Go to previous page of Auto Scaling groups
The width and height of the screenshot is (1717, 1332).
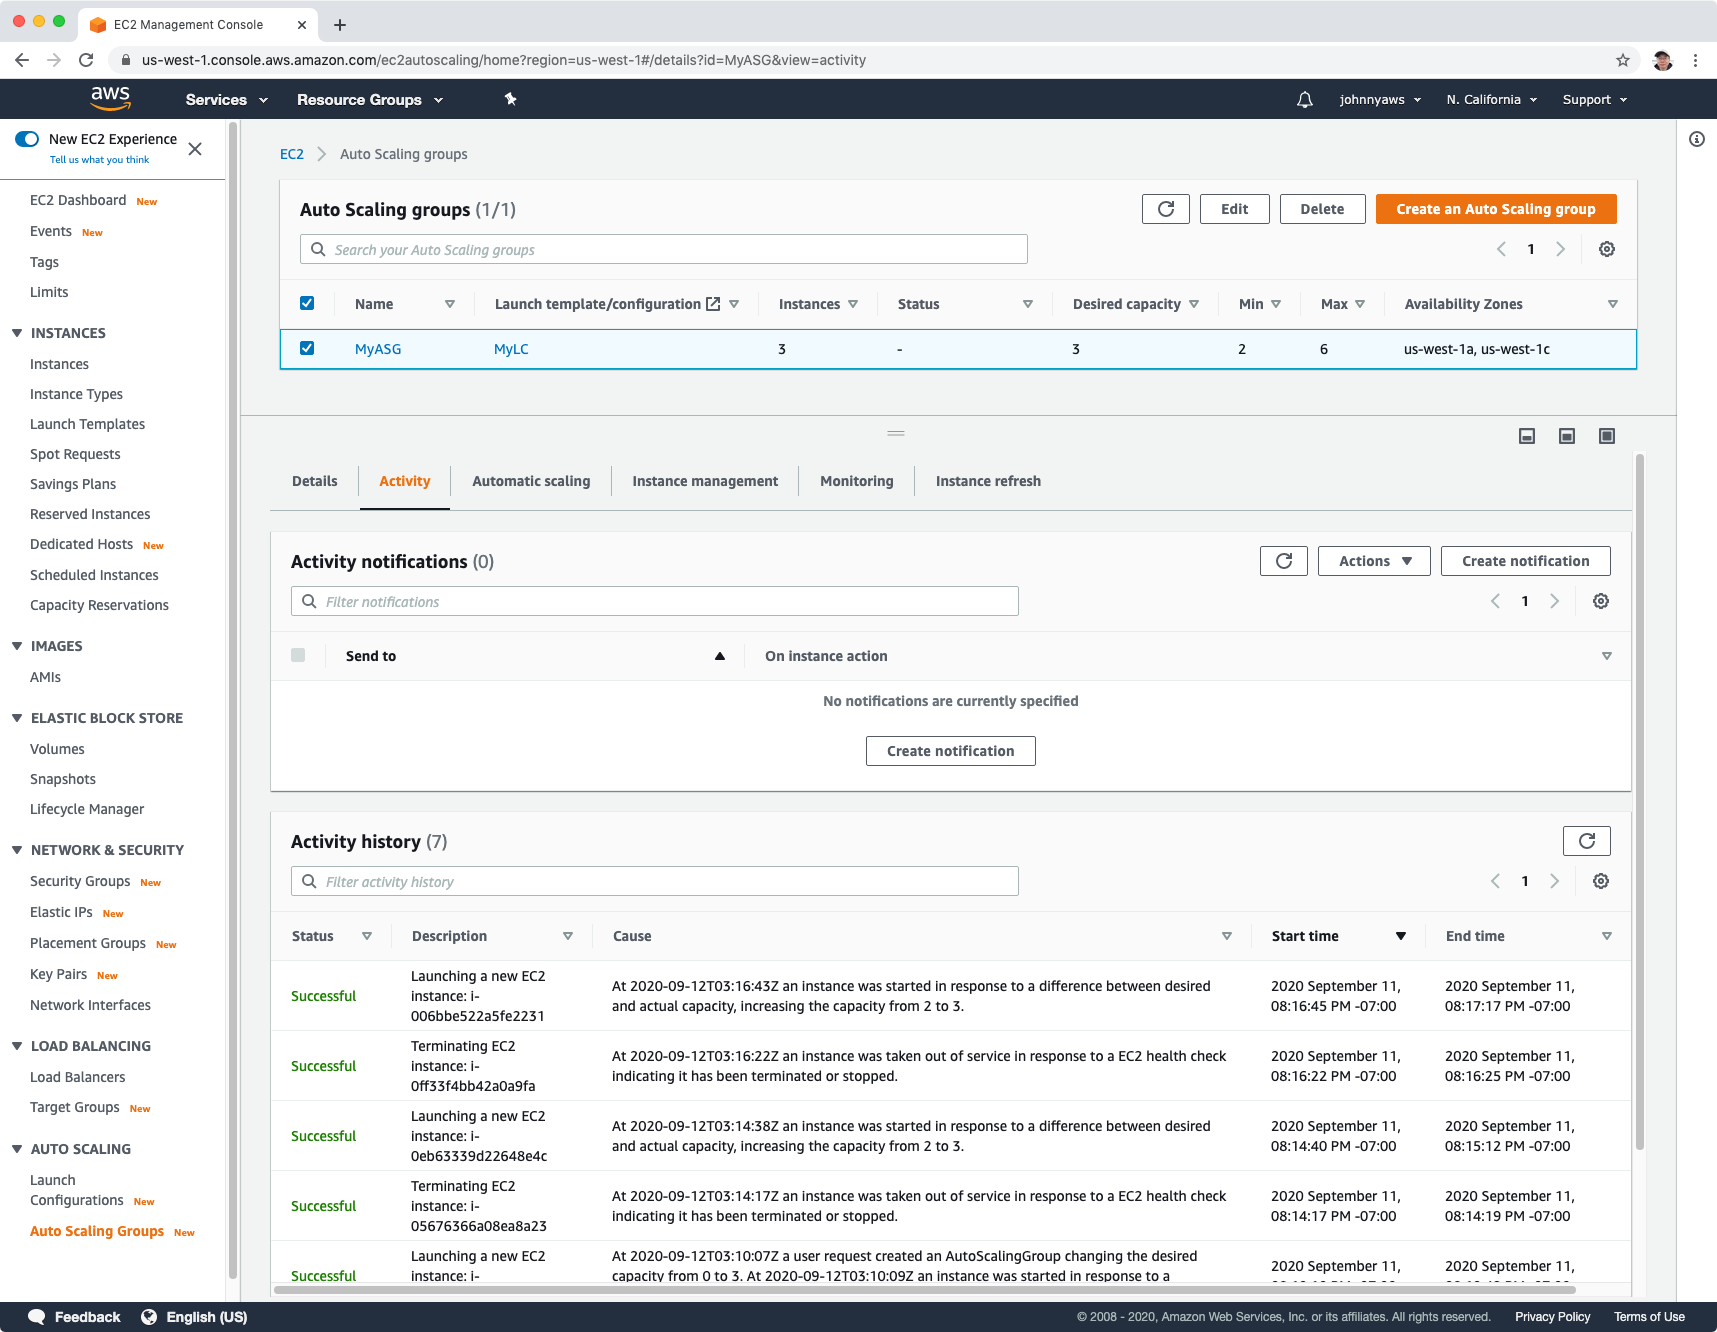pos(1501,249)
